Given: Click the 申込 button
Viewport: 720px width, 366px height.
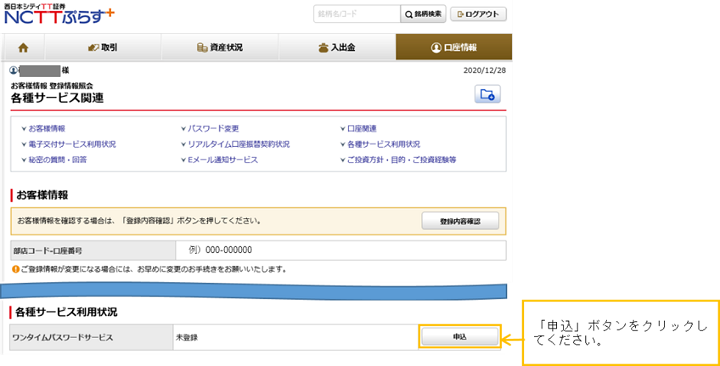Looking at the screenshot, I should [x=460, y=337].
